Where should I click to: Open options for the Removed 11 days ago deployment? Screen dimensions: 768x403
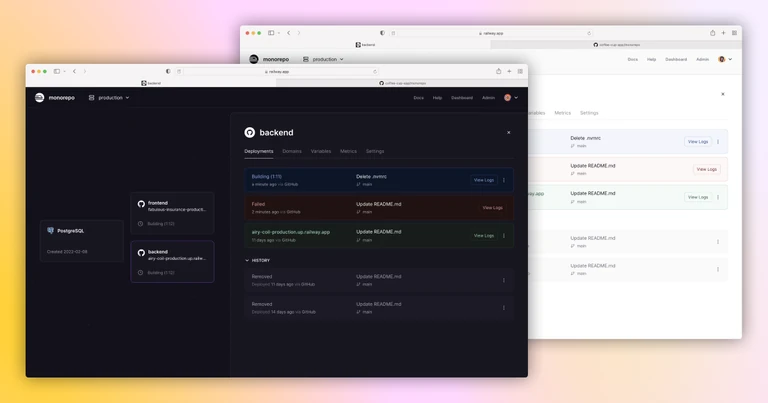tap(504, 280)
